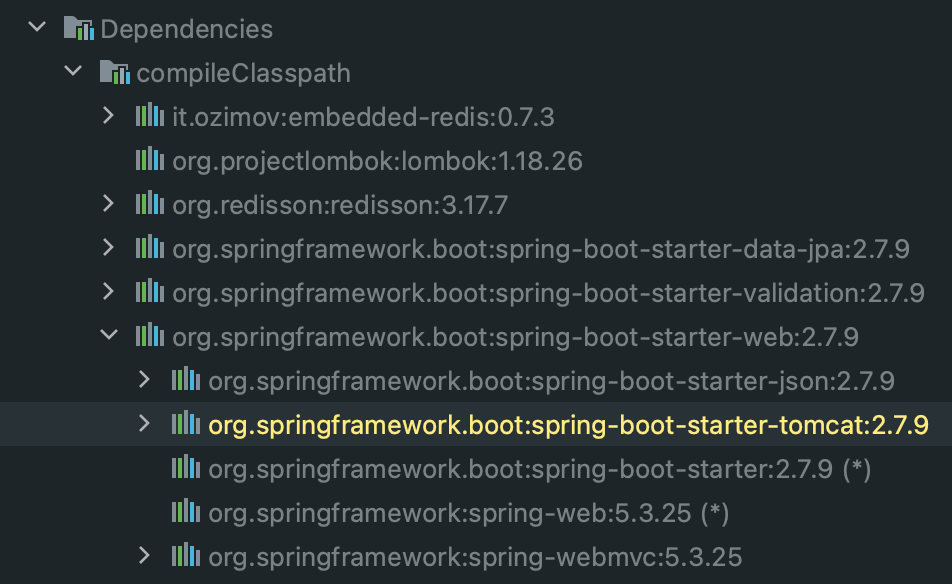Screen dimensions: 952x584
Task: Expand spring-boot-starter-tomcat:2.7.9 chevron
Action: [144, 424]
